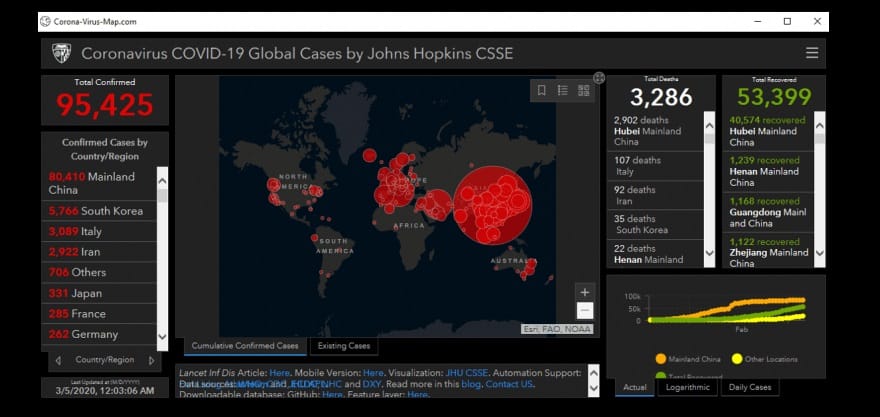Screen dimensions: 880x417
Task: Select 706 Others row
Action: point(99,272)
